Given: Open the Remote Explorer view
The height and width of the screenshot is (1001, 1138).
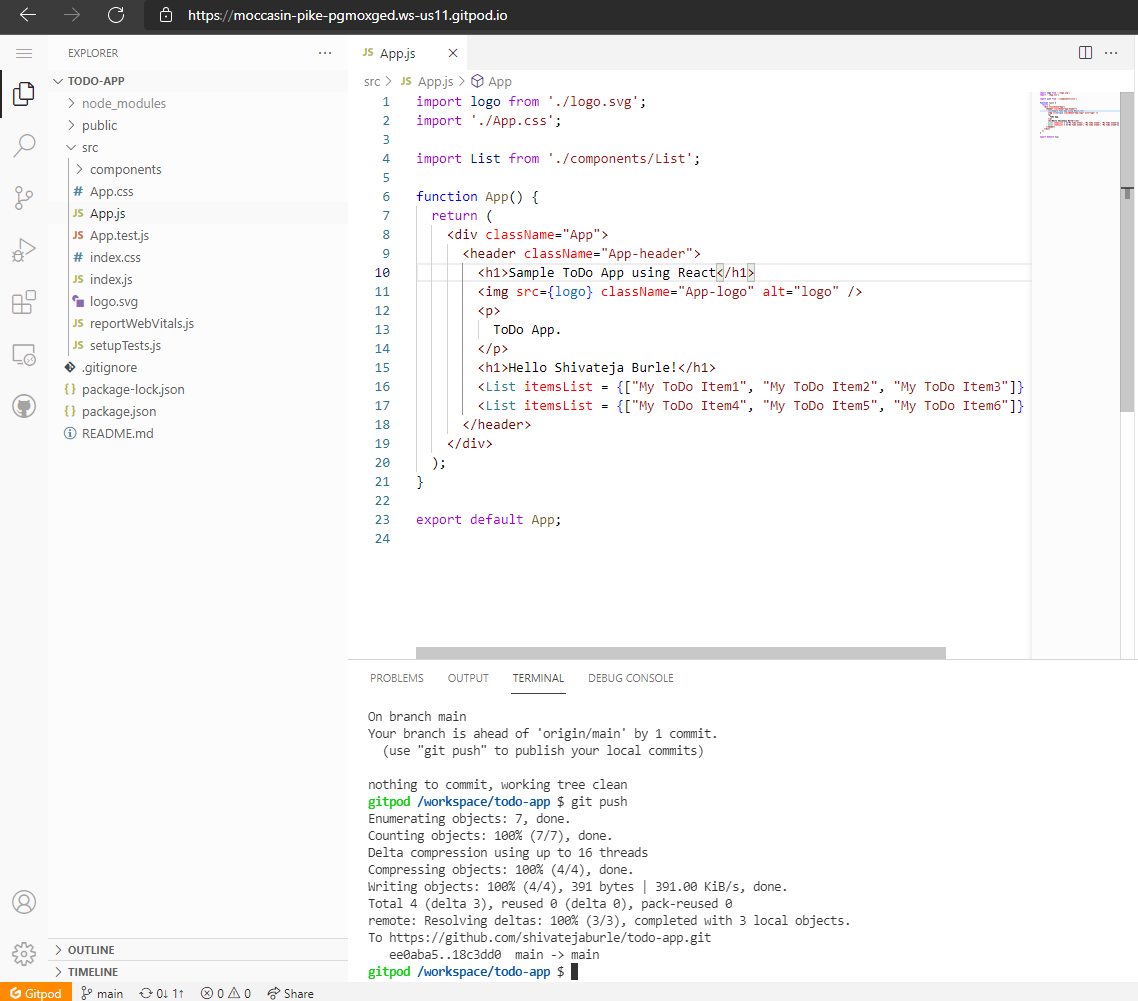Looking at the screenshot, I should (24, 354).
